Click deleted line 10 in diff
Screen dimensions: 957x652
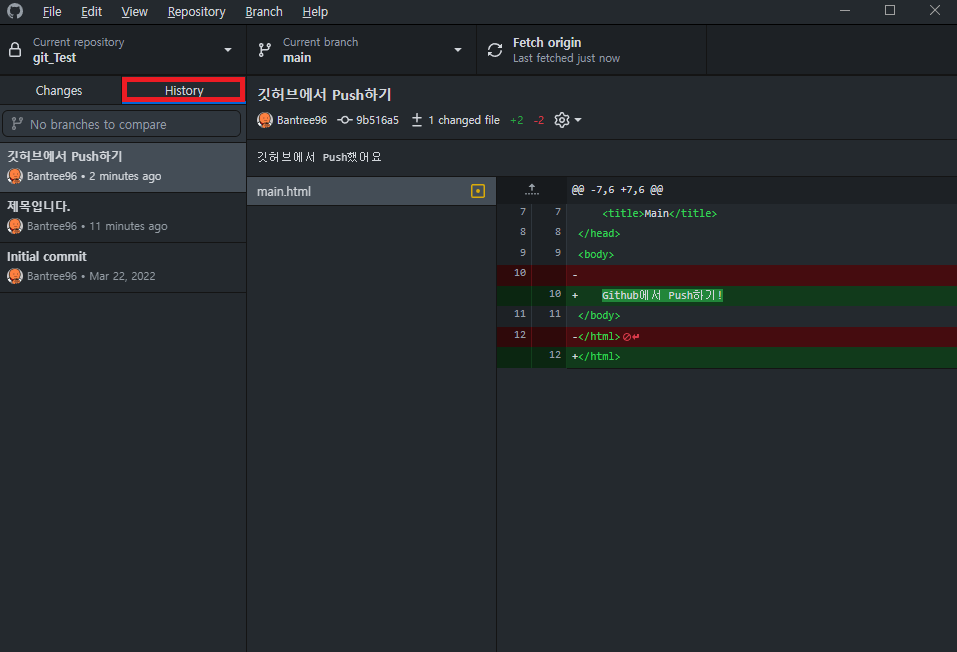tap(726, 275)
